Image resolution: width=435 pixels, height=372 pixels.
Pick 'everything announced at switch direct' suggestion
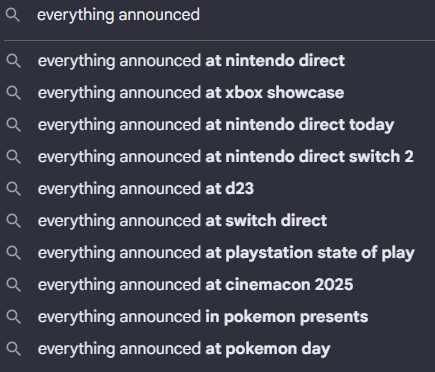[x=217, y=221]
